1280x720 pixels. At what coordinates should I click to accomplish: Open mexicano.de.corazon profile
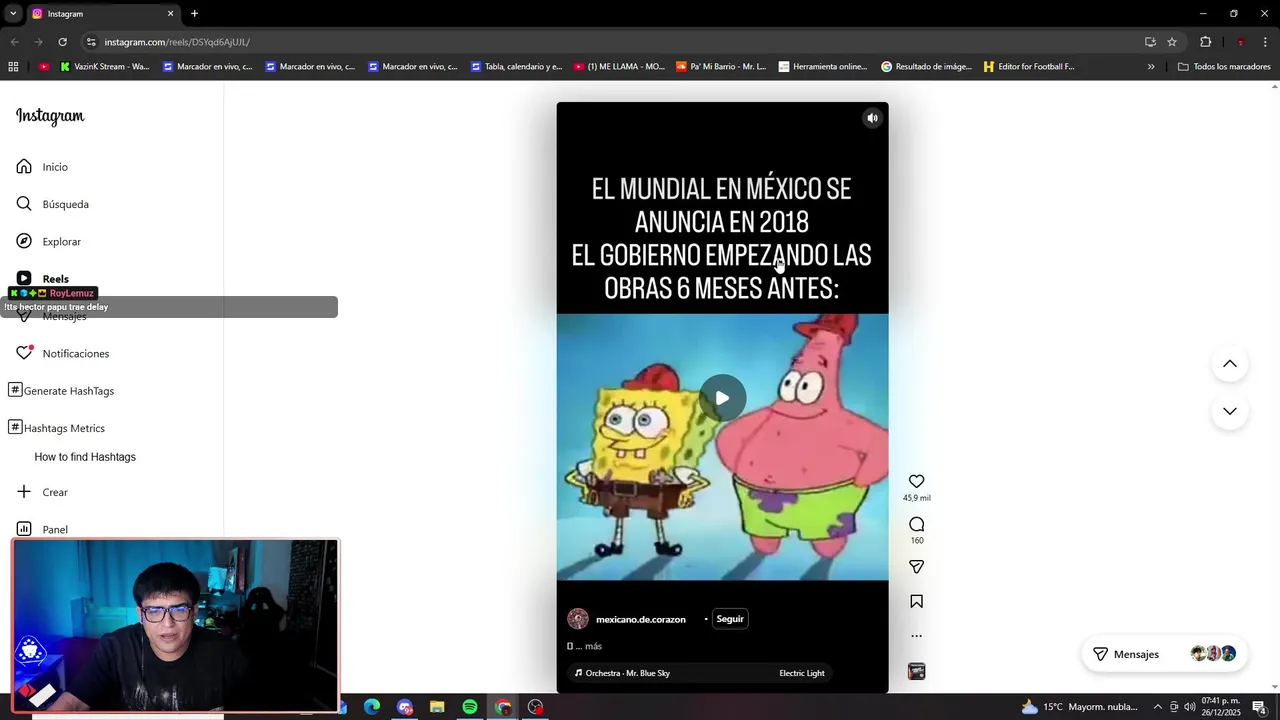[x=641, y=619]
